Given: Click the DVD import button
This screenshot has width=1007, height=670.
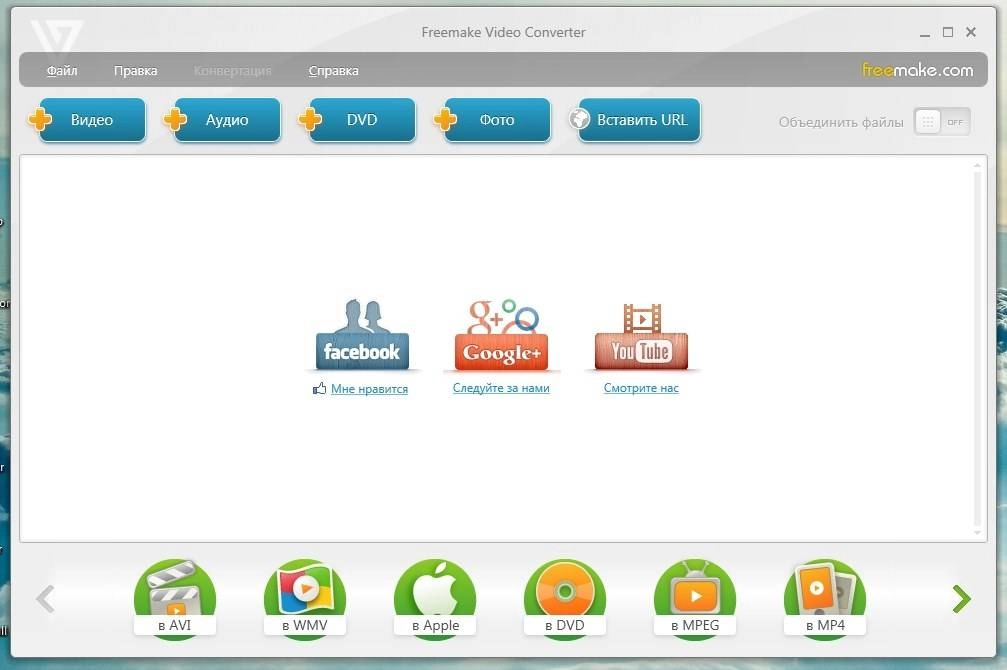Looking at the screenshot, I should point(358,120).
